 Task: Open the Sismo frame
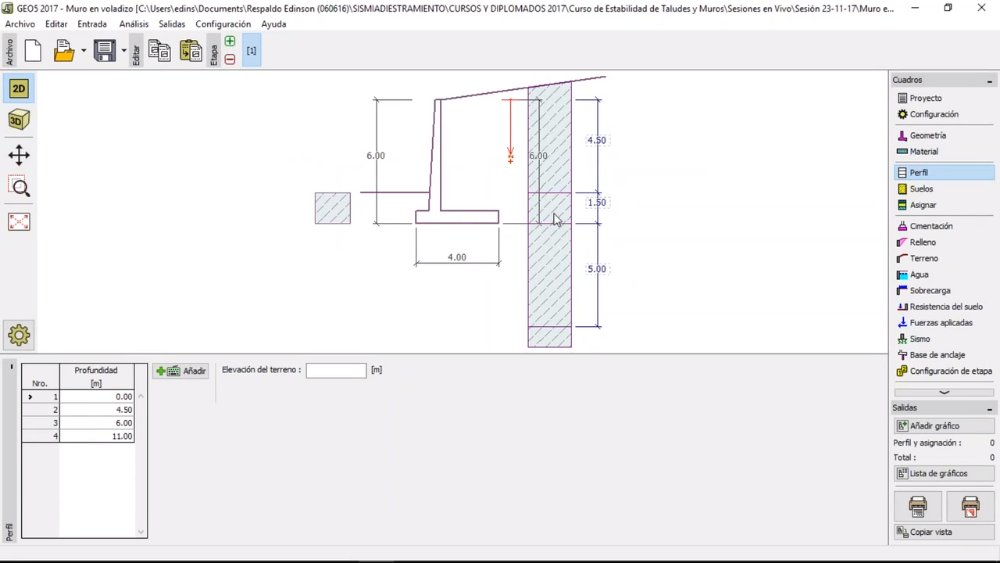coord(943,339)
